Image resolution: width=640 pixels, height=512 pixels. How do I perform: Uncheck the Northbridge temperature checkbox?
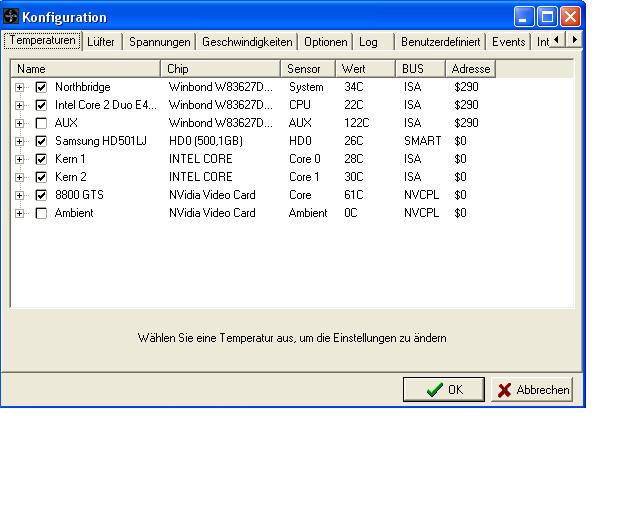41,87
